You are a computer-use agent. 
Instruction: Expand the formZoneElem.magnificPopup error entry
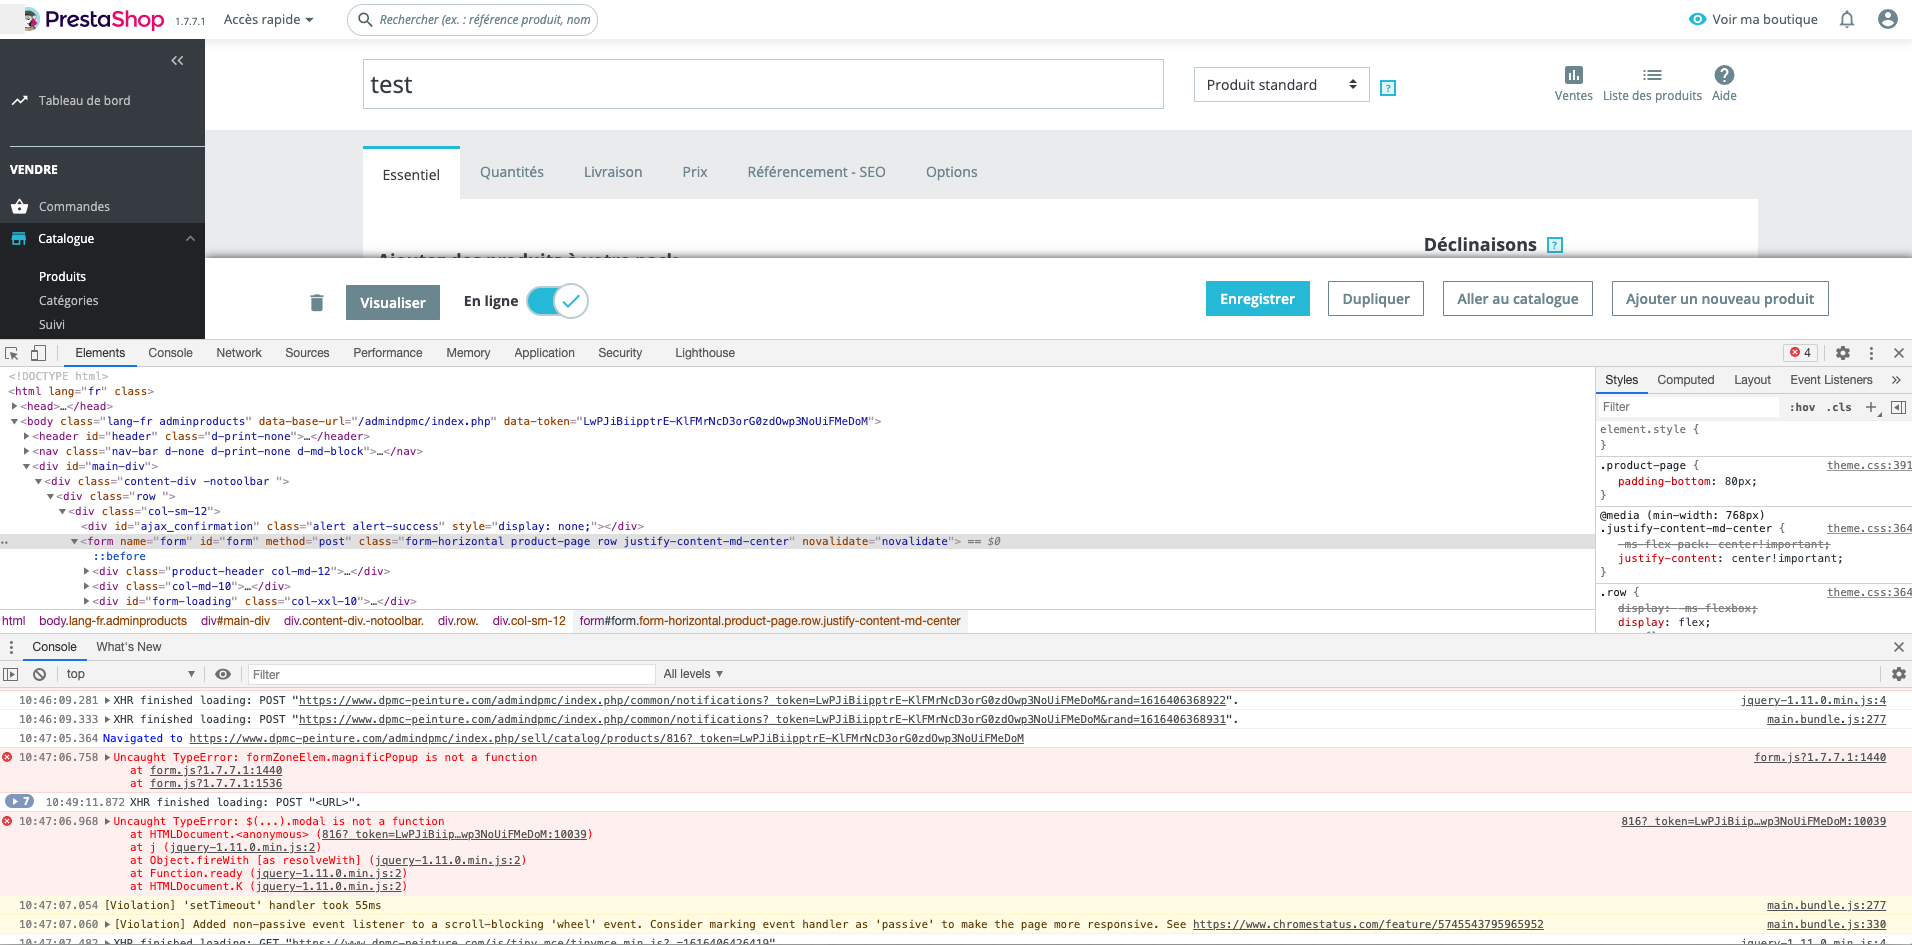(x=108, y=758)
